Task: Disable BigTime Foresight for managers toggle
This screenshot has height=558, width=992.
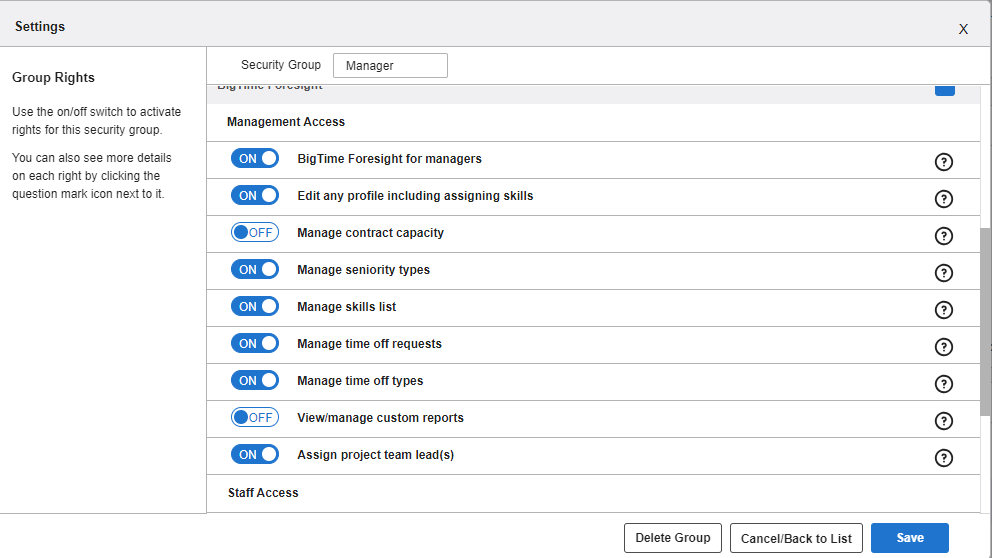Action: pyautogui.click(x=255, y=159)
